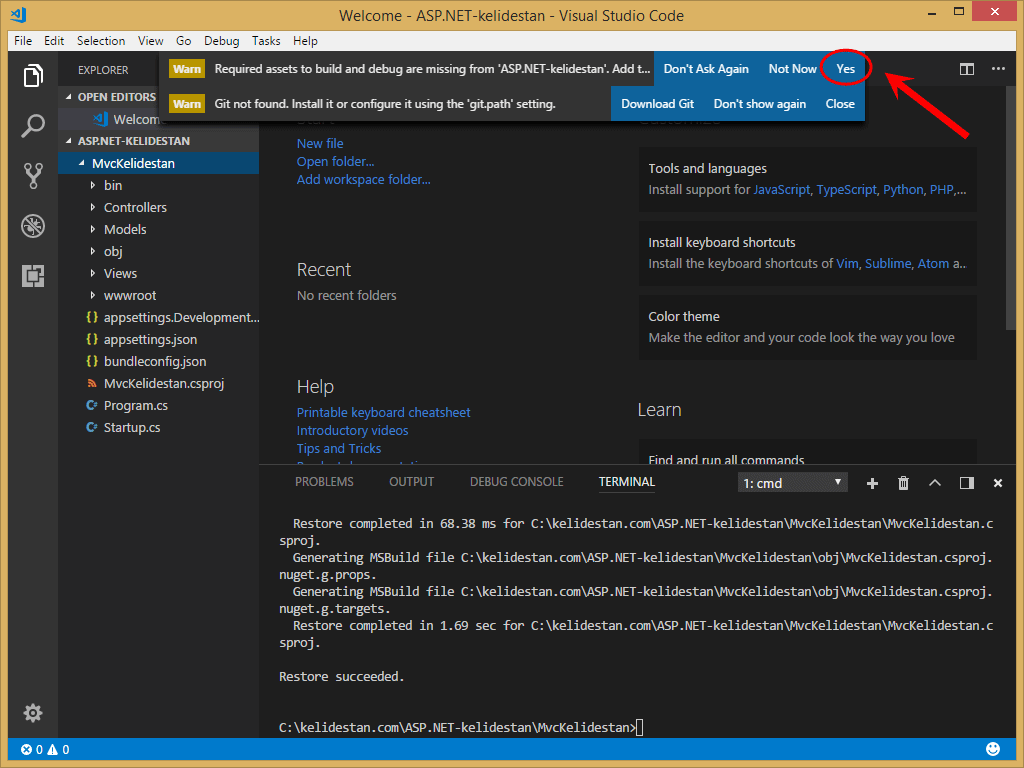Image resolution: width=1024 pixels, height=768 pixels.
Task: Open bundleconfig.json file
Action: 154,361
